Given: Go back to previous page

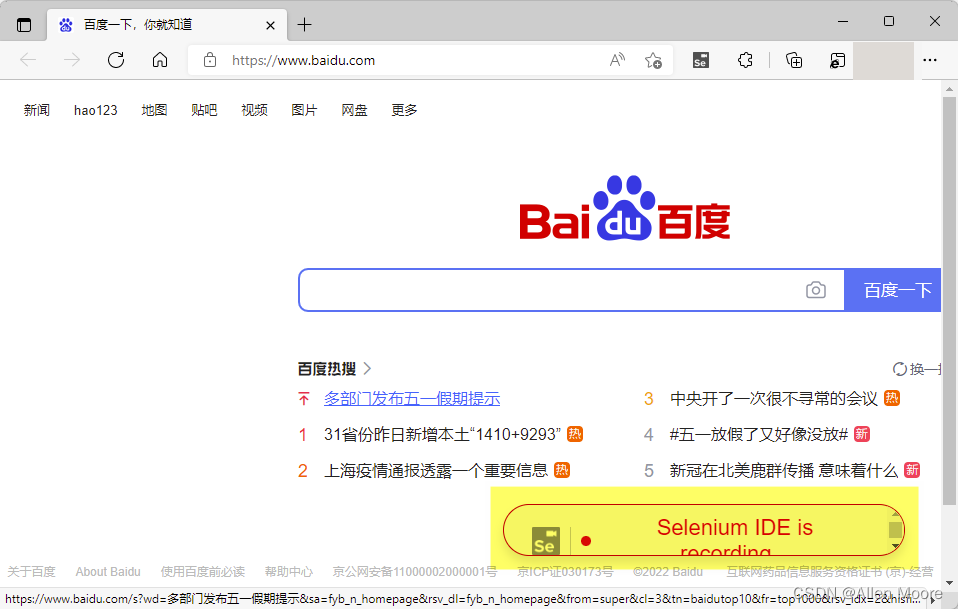Looking at the screenshot, I should click(28, 60).
